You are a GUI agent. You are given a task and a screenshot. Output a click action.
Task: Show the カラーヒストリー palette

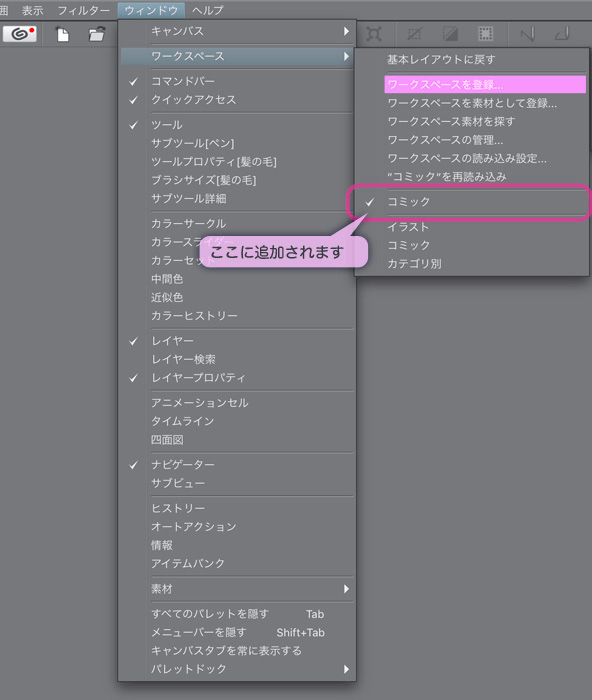pos(238,316)
